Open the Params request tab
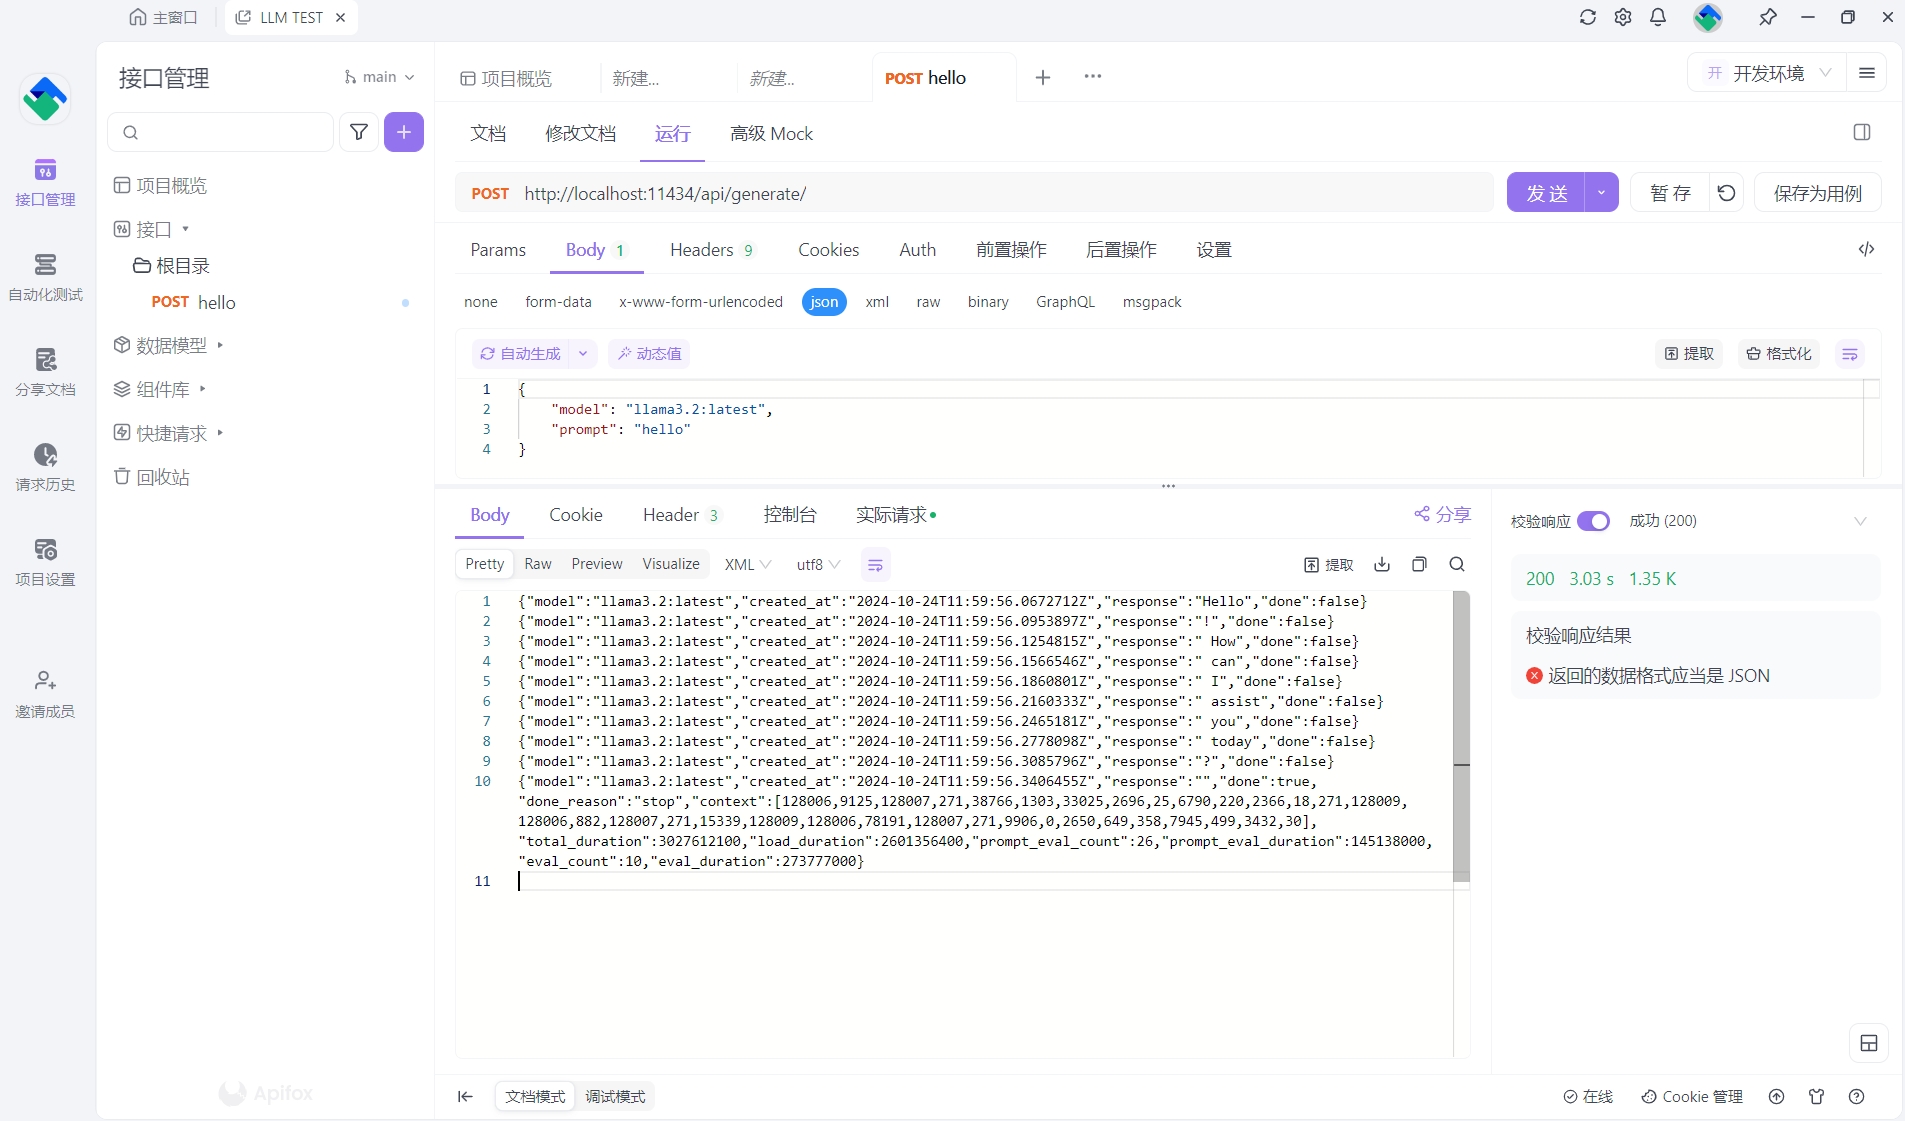The height and width of the screenshot is (1121, 1905). tap(498, 250)
